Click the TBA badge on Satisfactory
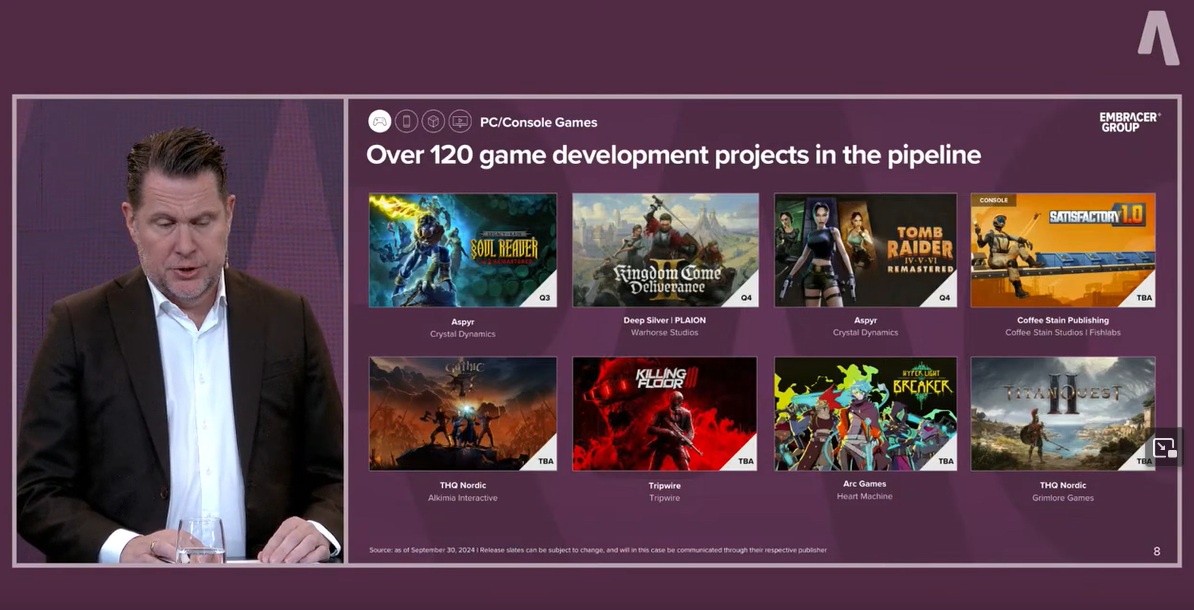Image resolution: width=1194 pixels, height=610 pixels. (x=1144, y=298)
